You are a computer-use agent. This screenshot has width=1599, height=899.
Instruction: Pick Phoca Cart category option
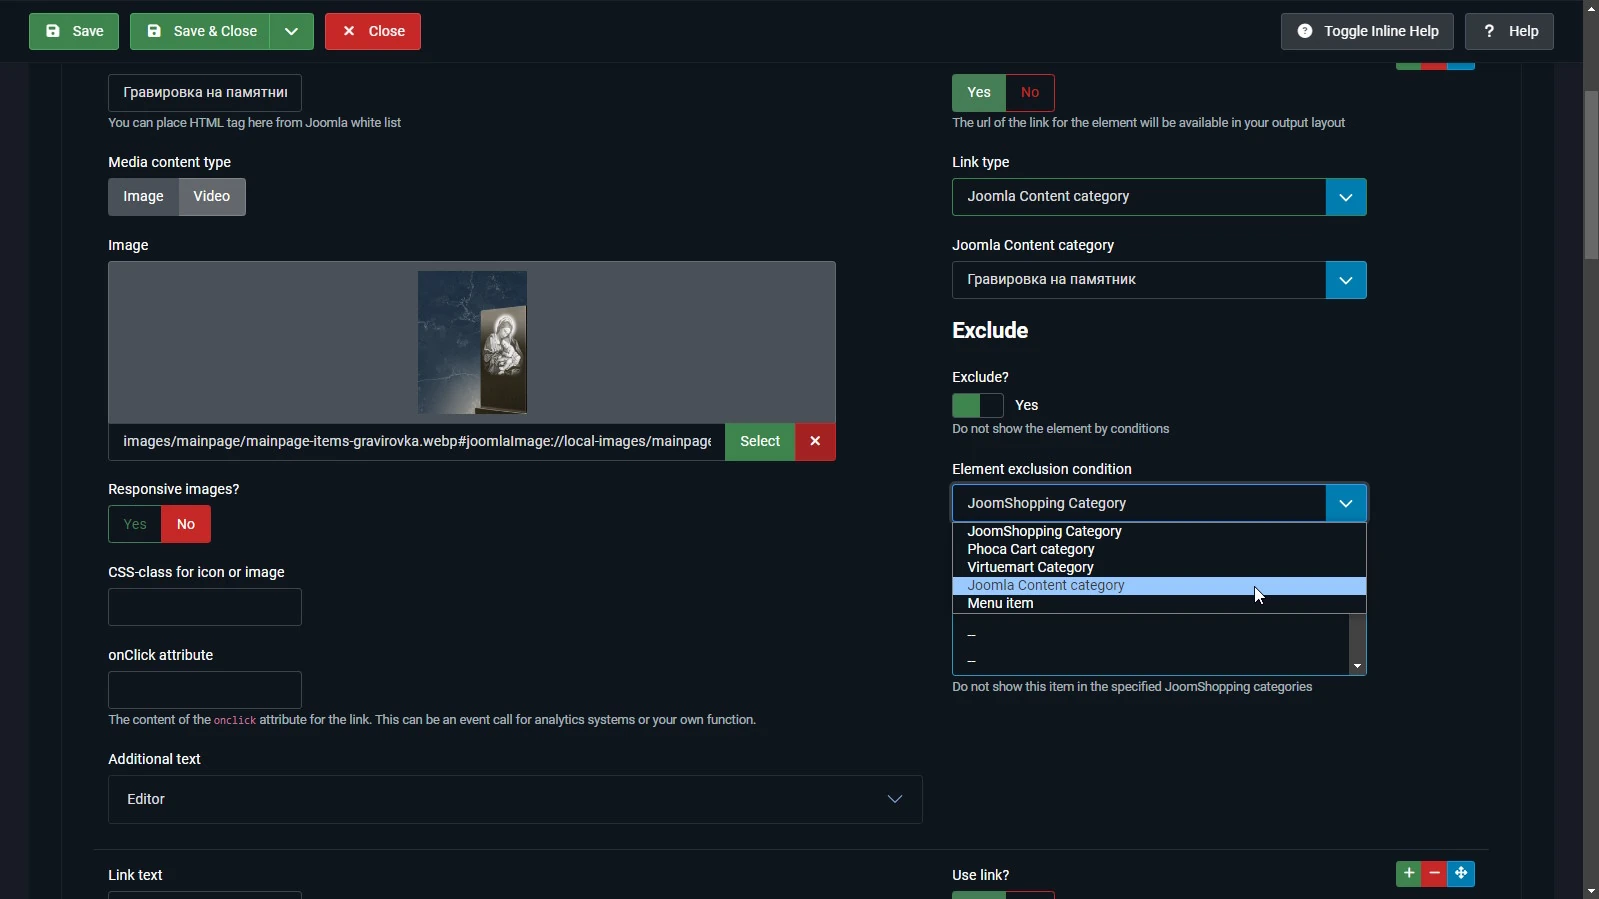[1030, 550]
